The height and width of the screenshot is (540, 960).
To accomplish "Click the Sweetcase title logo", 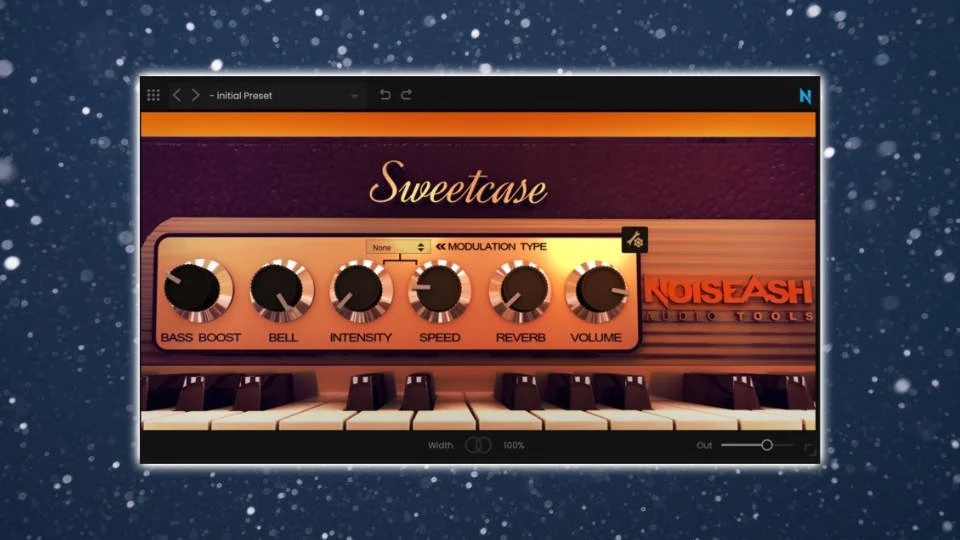I will [x=458, y=183].
